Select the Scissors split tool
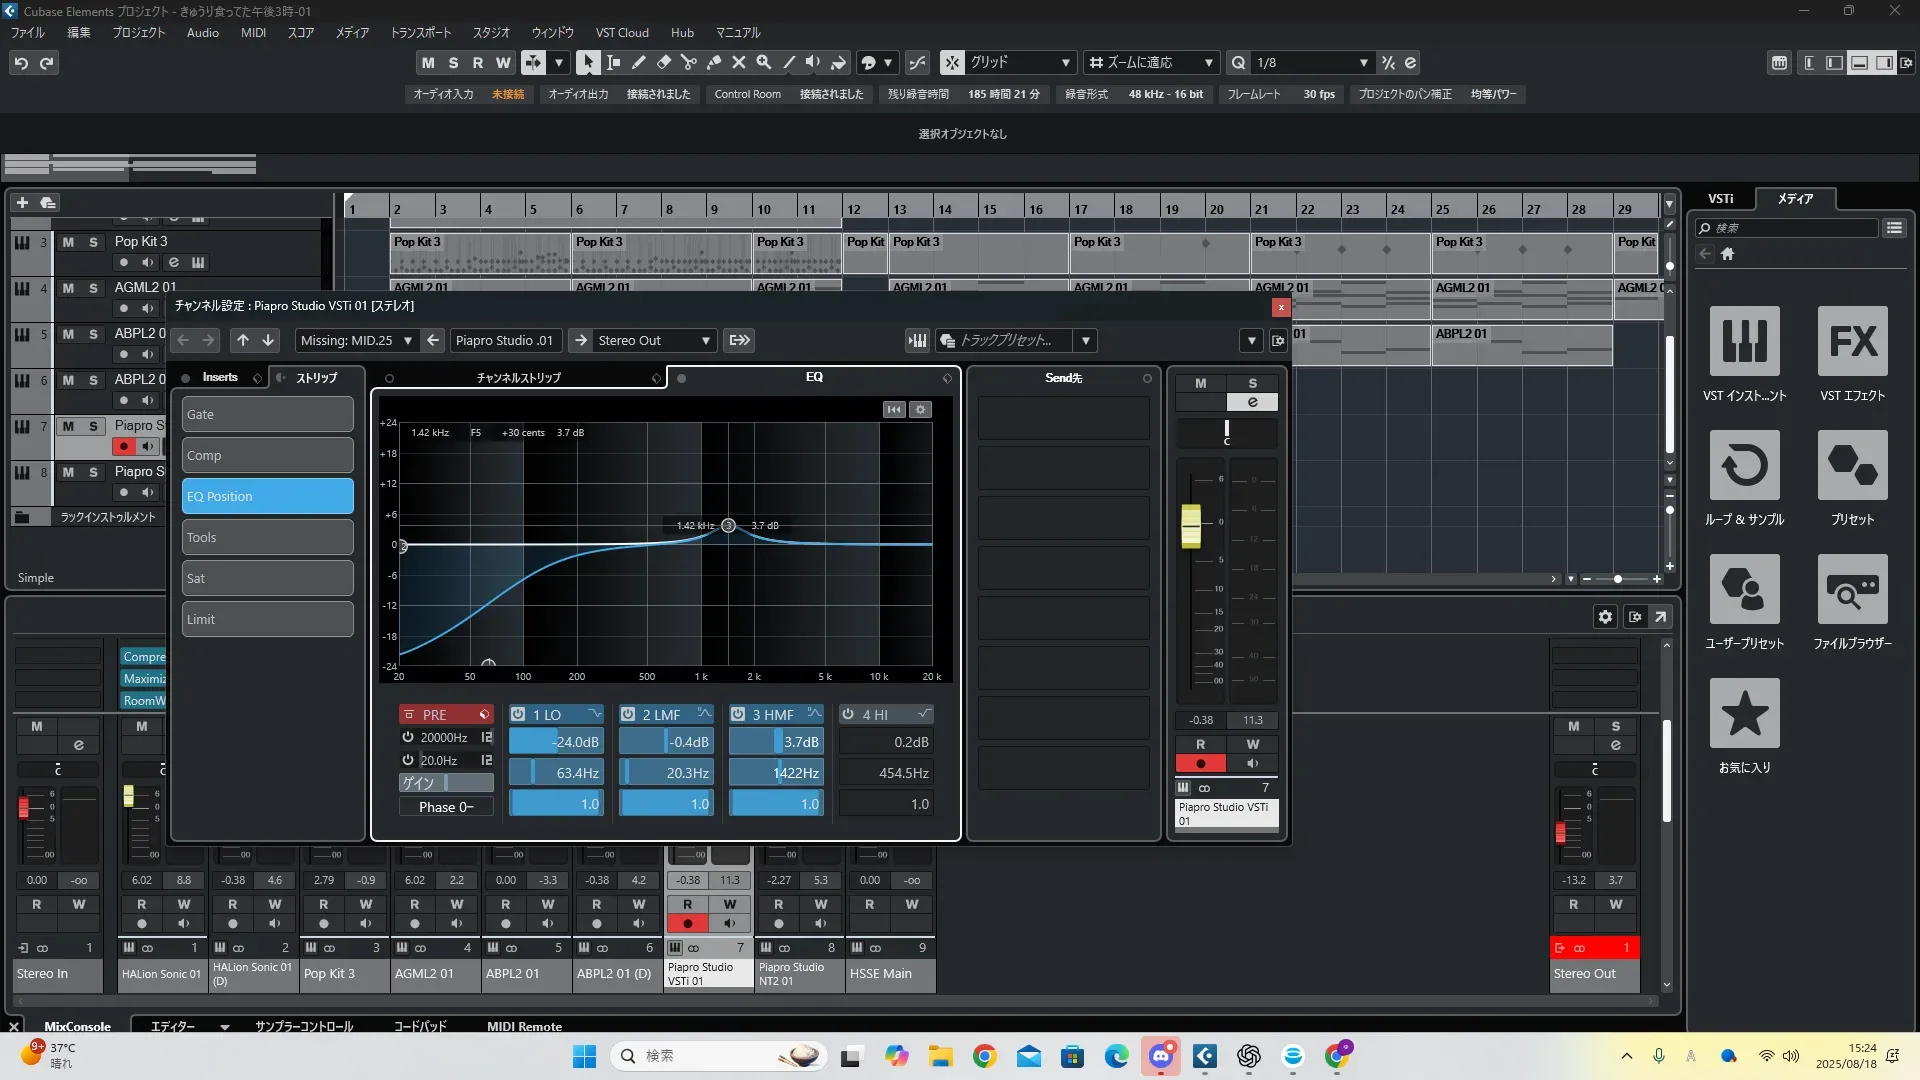The width and height of the screenshot is (1920, 1080). 688,62
